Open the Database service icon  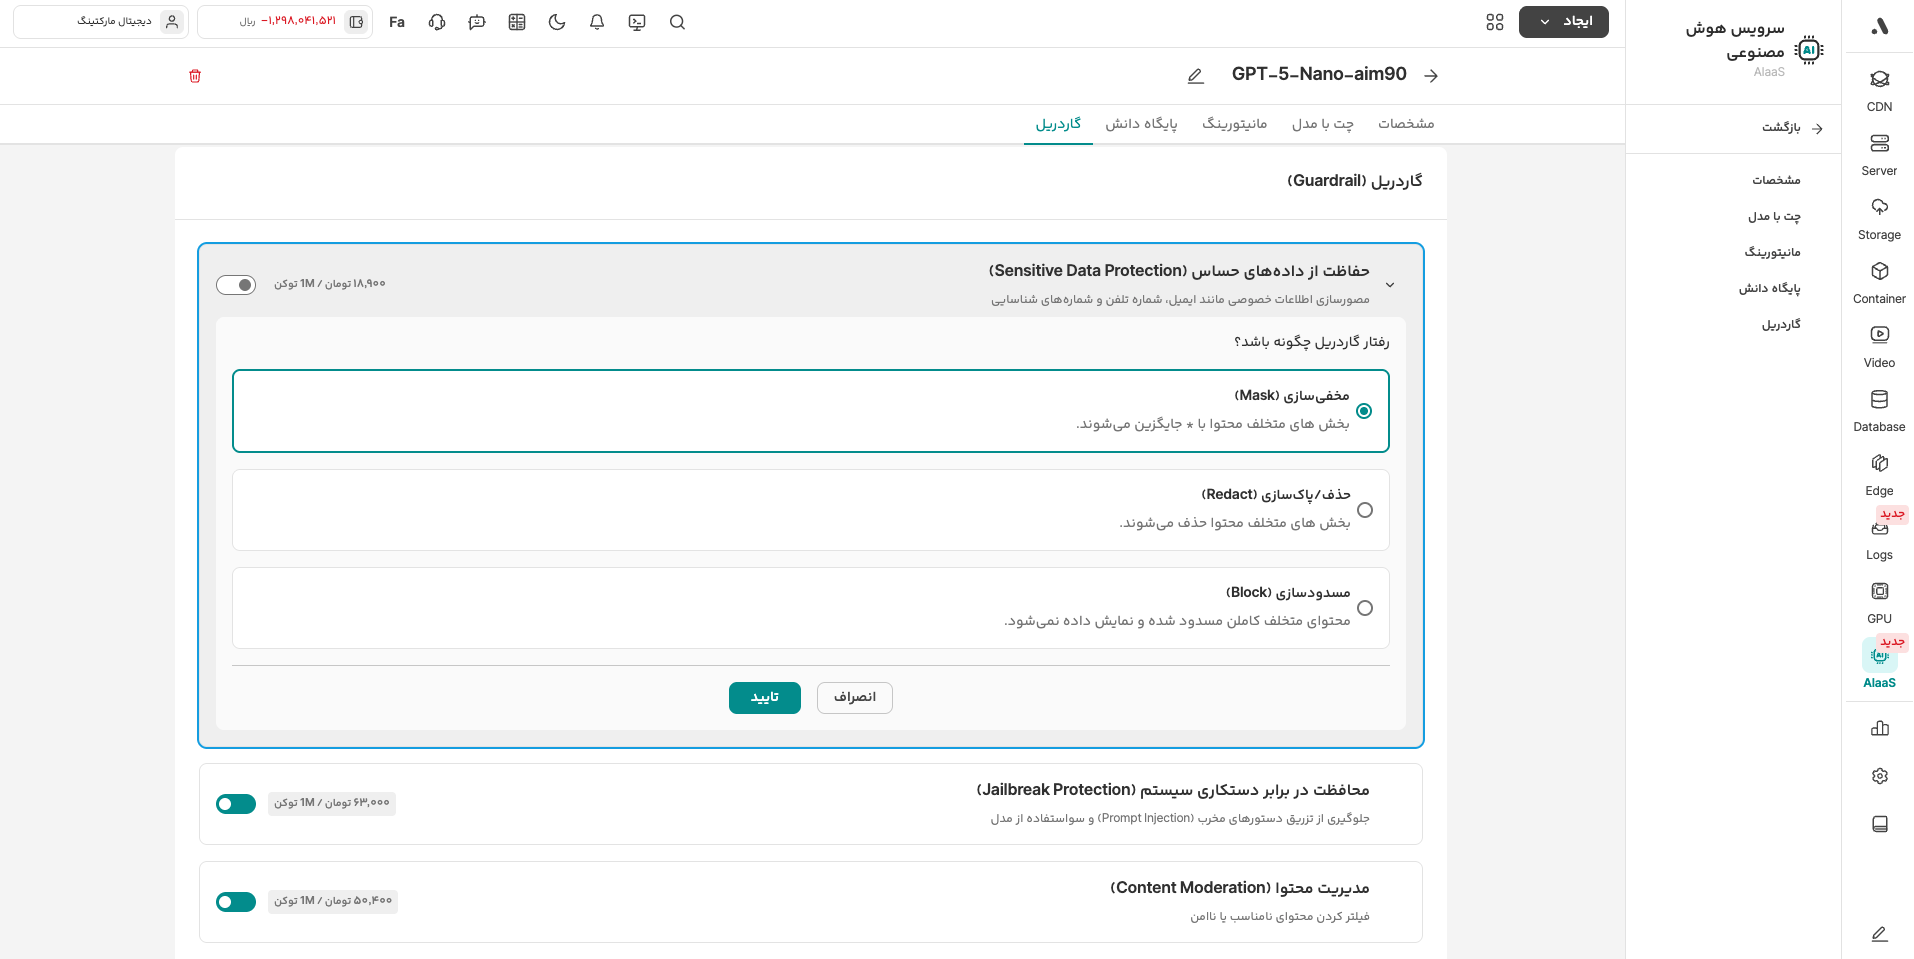click(1879, 409)
